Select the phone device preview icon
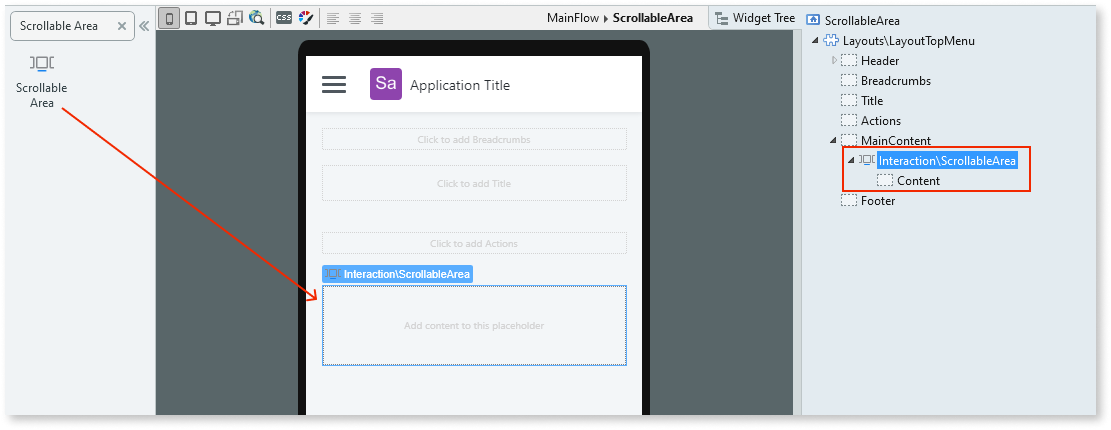The image size is (1111, 430). tap(168, 18)
